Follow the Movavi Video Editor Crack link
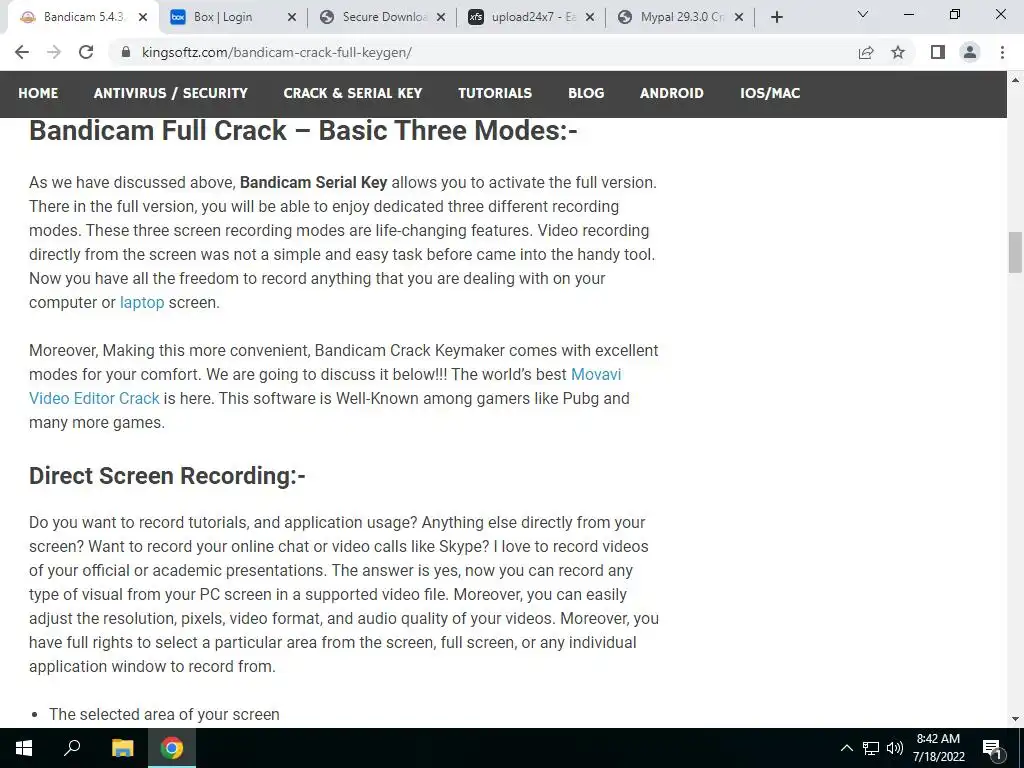Image resolution: width=1024 pixels, height=768 pixels. tap(94, 398)
